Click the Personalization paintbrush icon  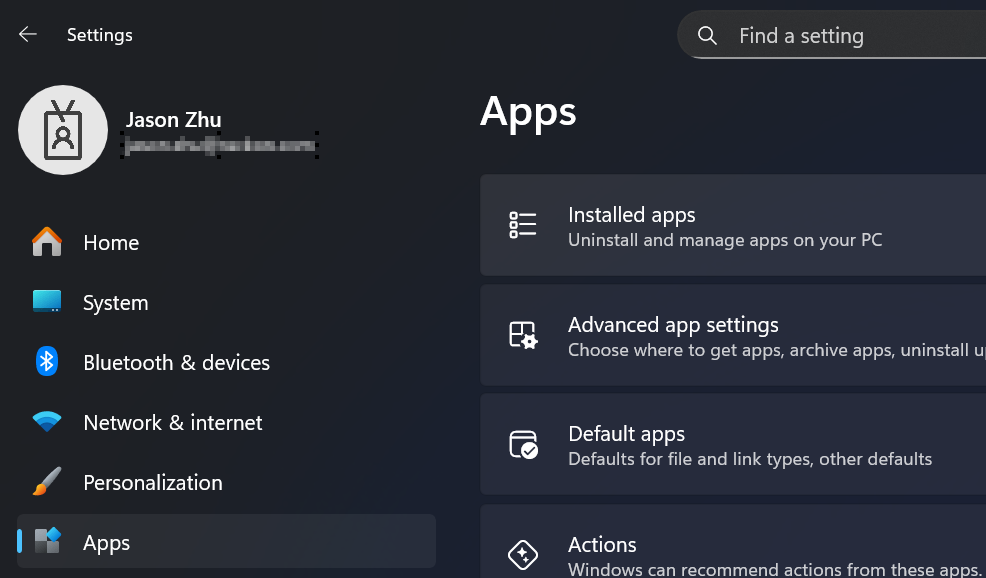(47, 482)
